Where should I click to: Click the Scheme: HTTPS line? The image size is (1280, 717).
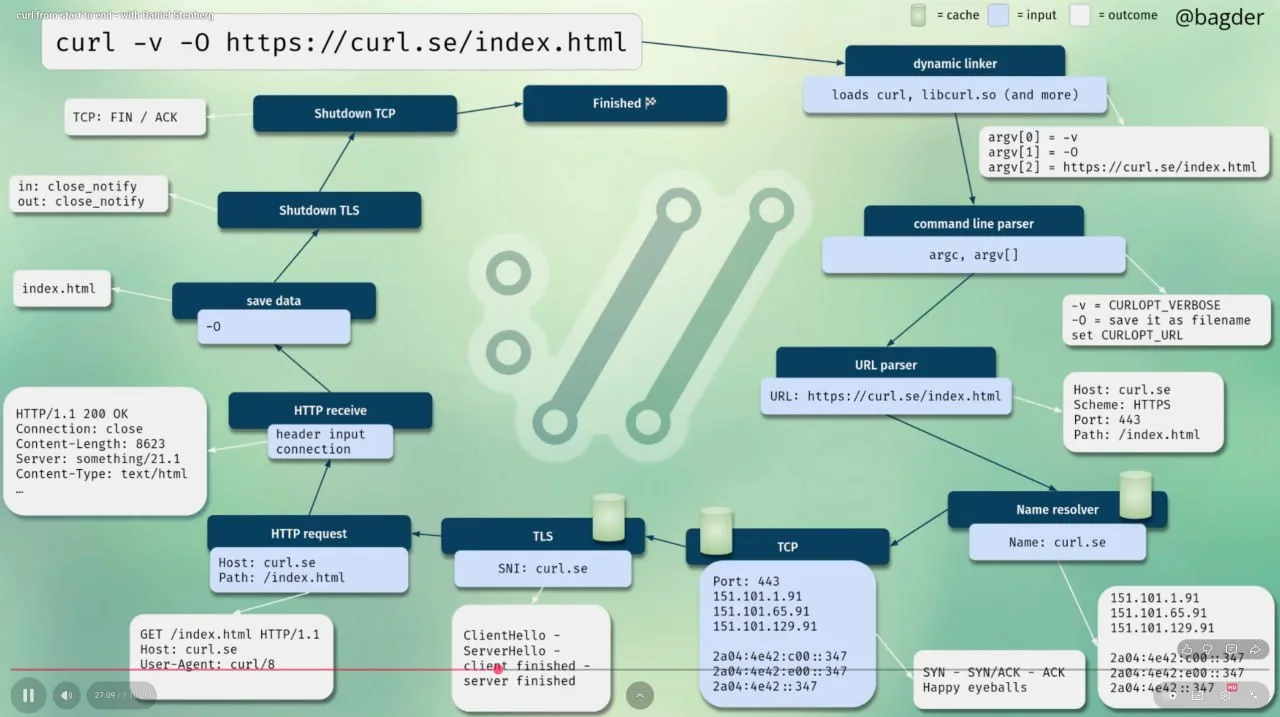1122,405
